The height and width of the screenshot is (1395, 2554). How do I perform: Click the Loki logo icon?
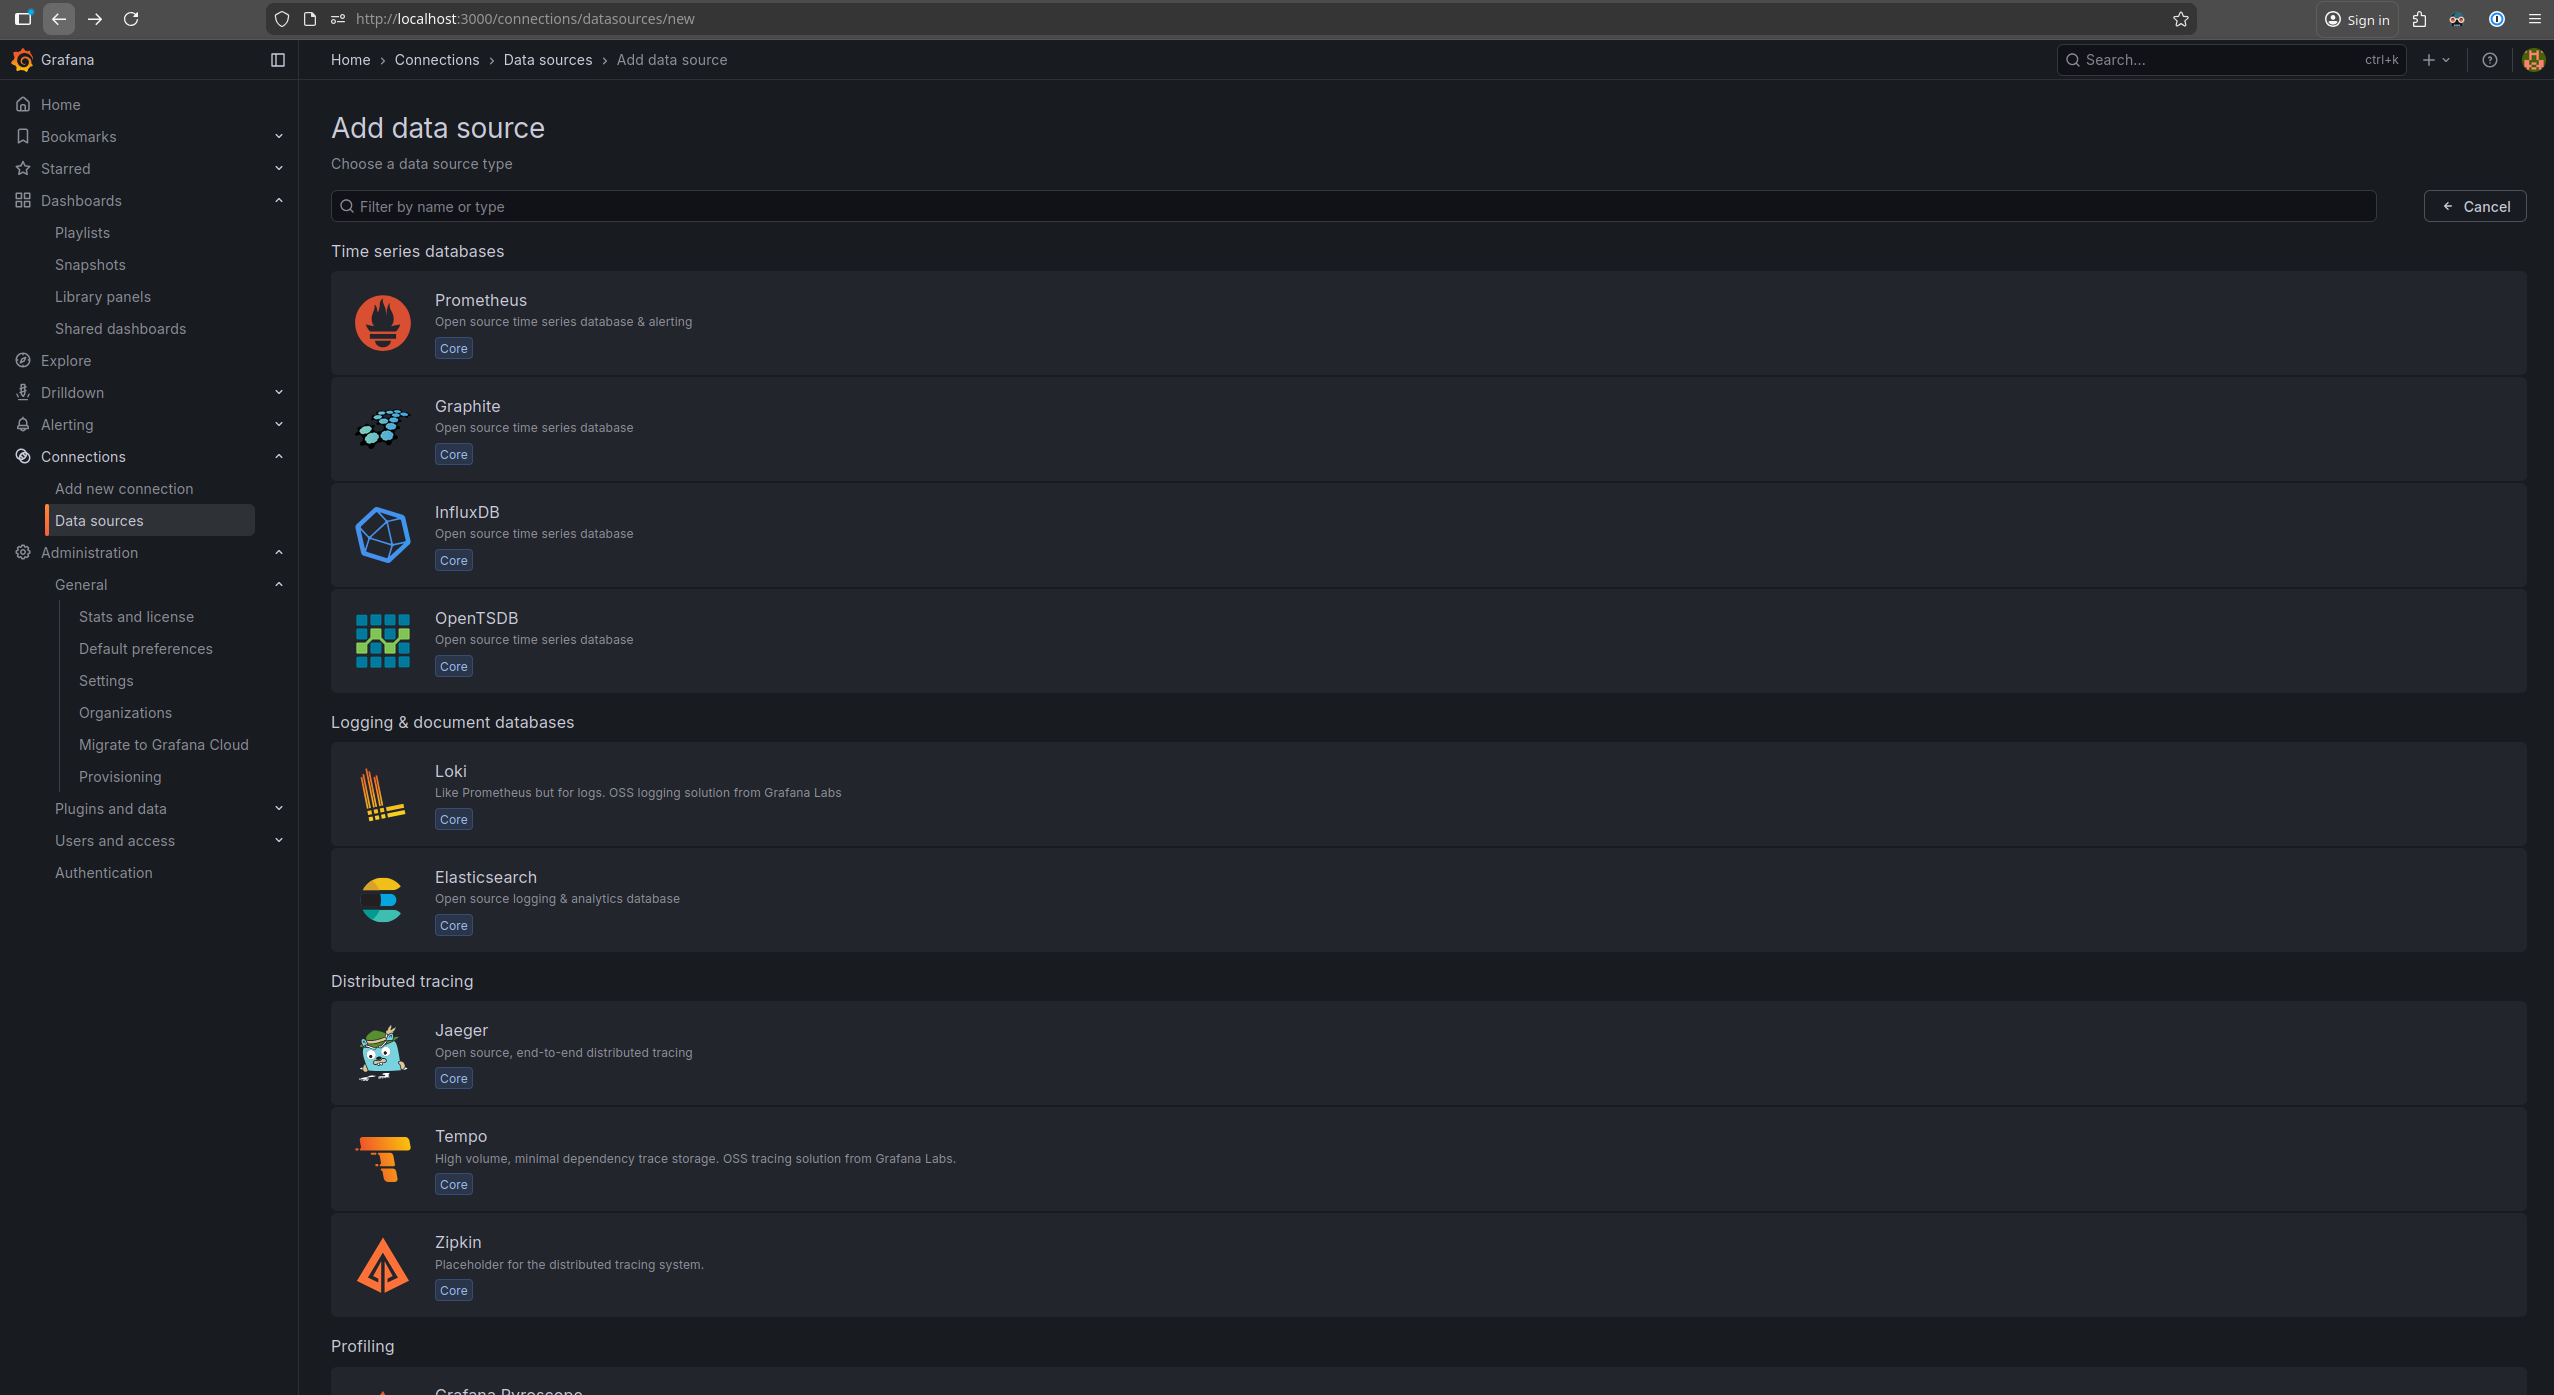click(x=382, y=794)
